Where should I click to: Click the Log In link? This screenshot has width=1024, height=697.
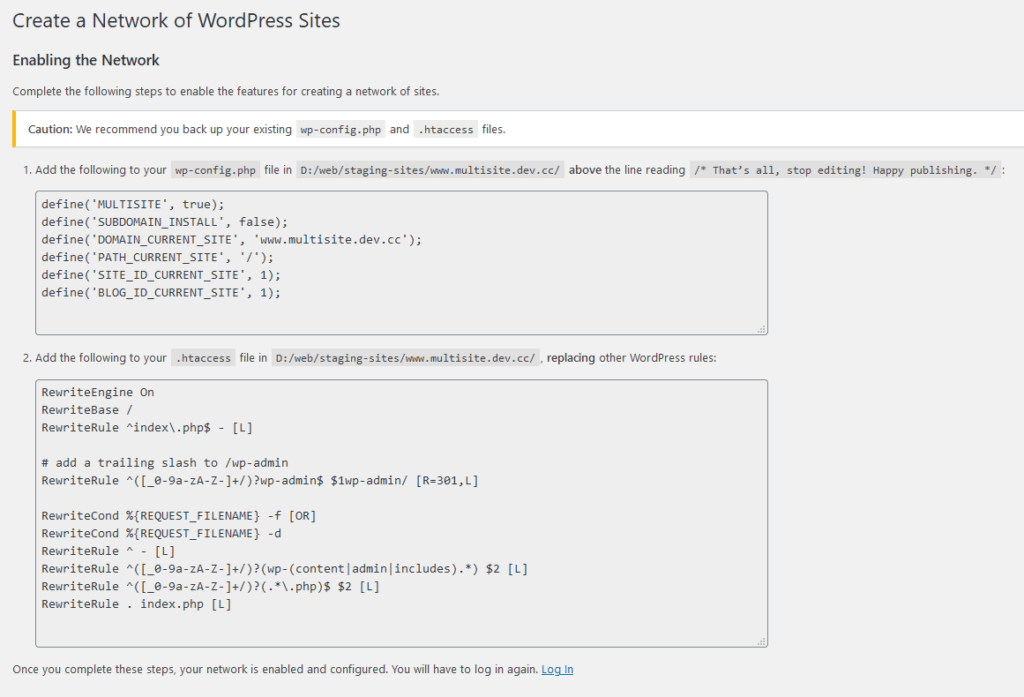pos(556,669)
